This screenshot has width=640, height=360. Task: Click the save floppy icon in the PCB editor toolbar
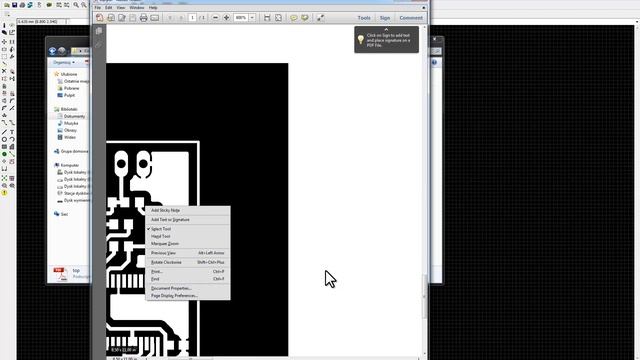pyautogui.click(x=14, y=5)
